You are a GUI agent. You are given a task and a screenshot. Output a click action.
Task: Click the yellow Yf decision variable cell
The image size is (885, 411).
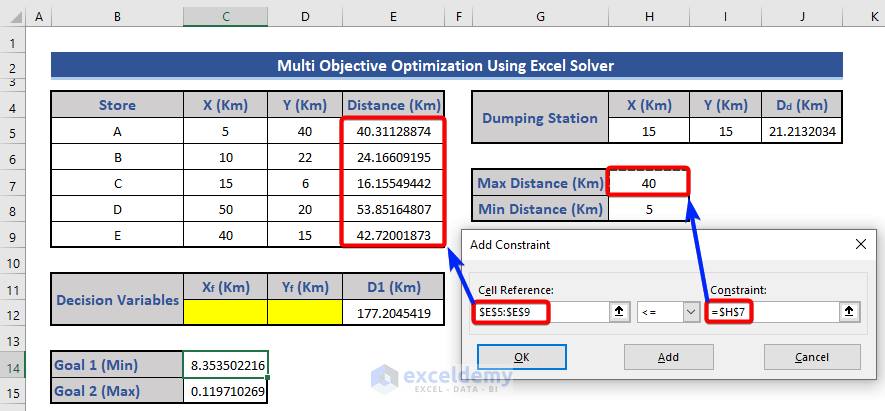[x=304, y=313]
